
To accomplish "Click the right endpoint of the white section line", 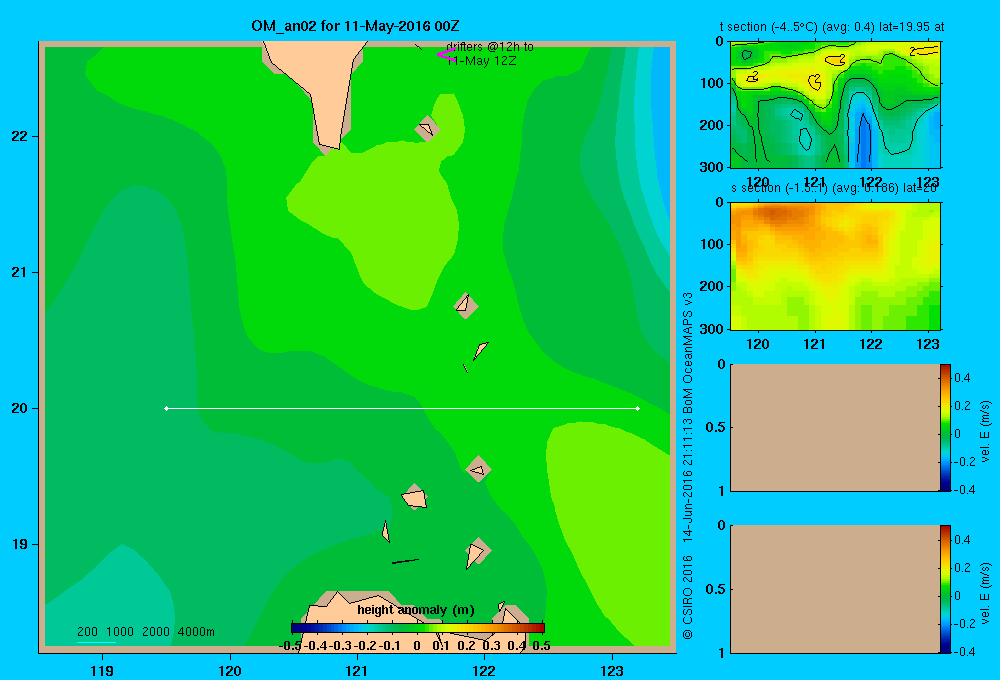I will (637, 408).
